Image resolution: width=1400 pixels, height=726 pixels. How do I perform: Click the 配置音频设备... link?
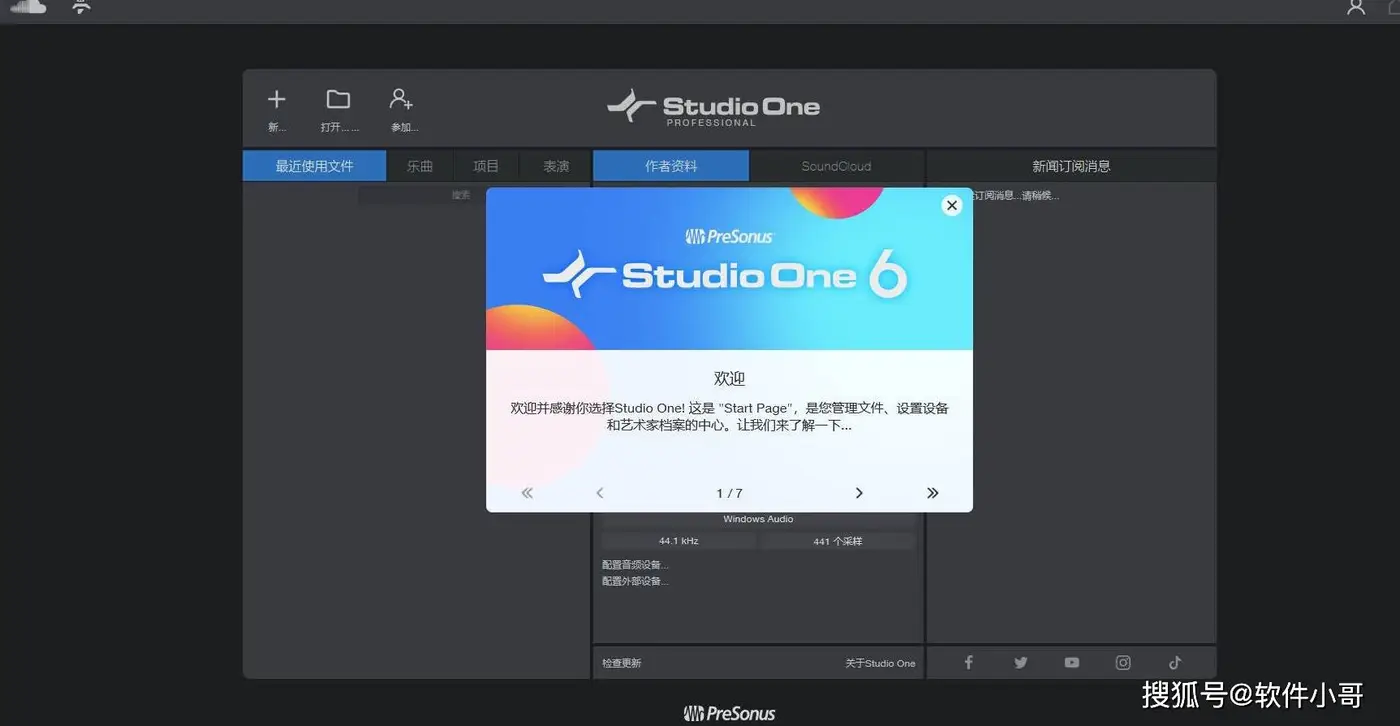click(x=635, y=565)
